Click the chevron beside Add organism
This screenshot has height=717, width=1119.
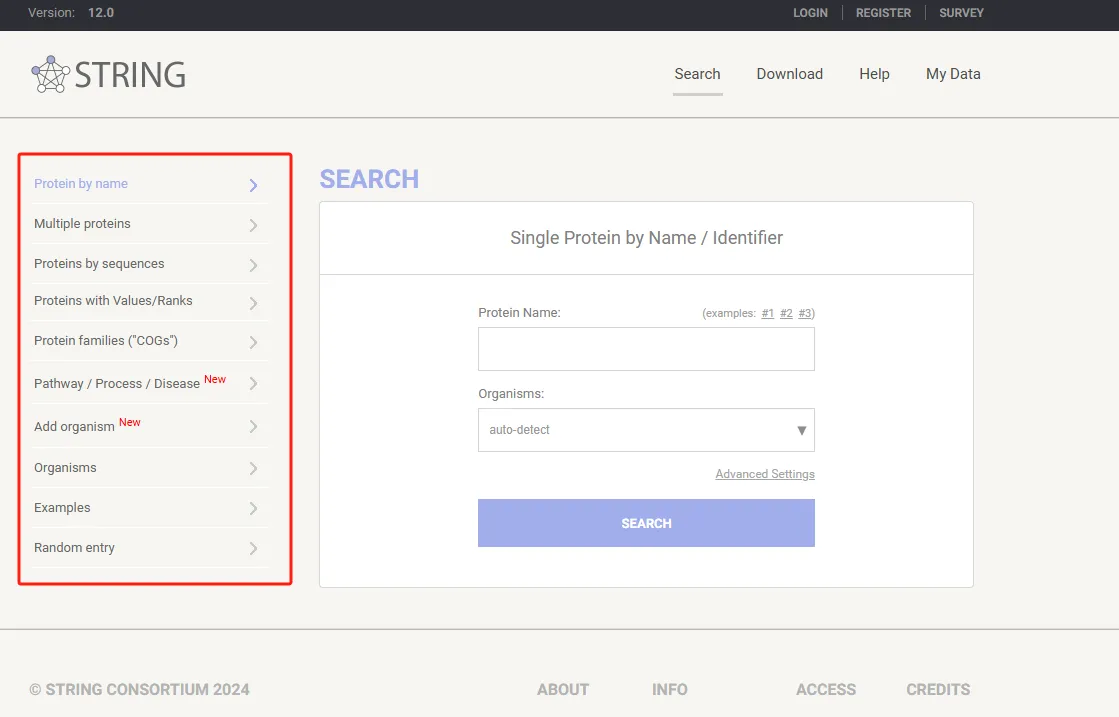point(253,427)
